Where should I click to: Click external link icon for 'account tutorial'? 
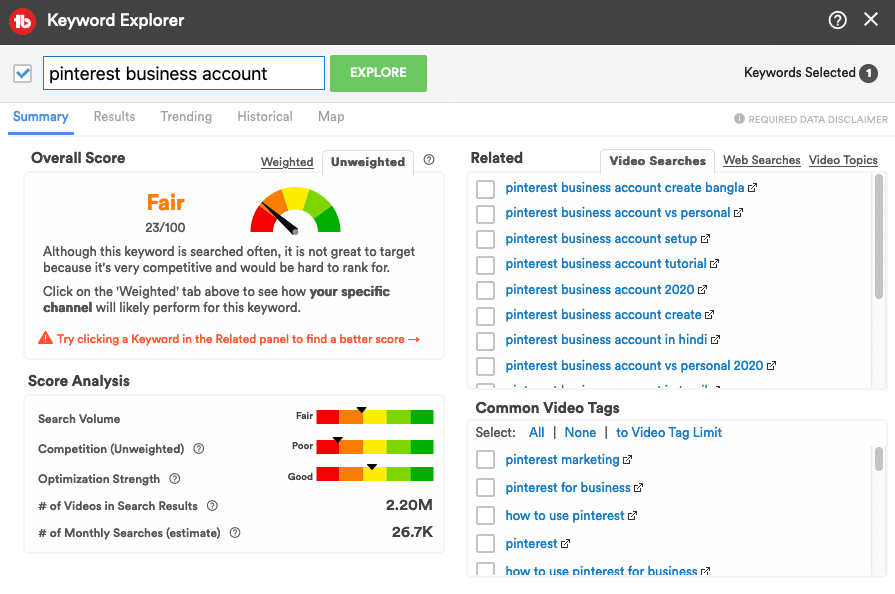(715, 264)
